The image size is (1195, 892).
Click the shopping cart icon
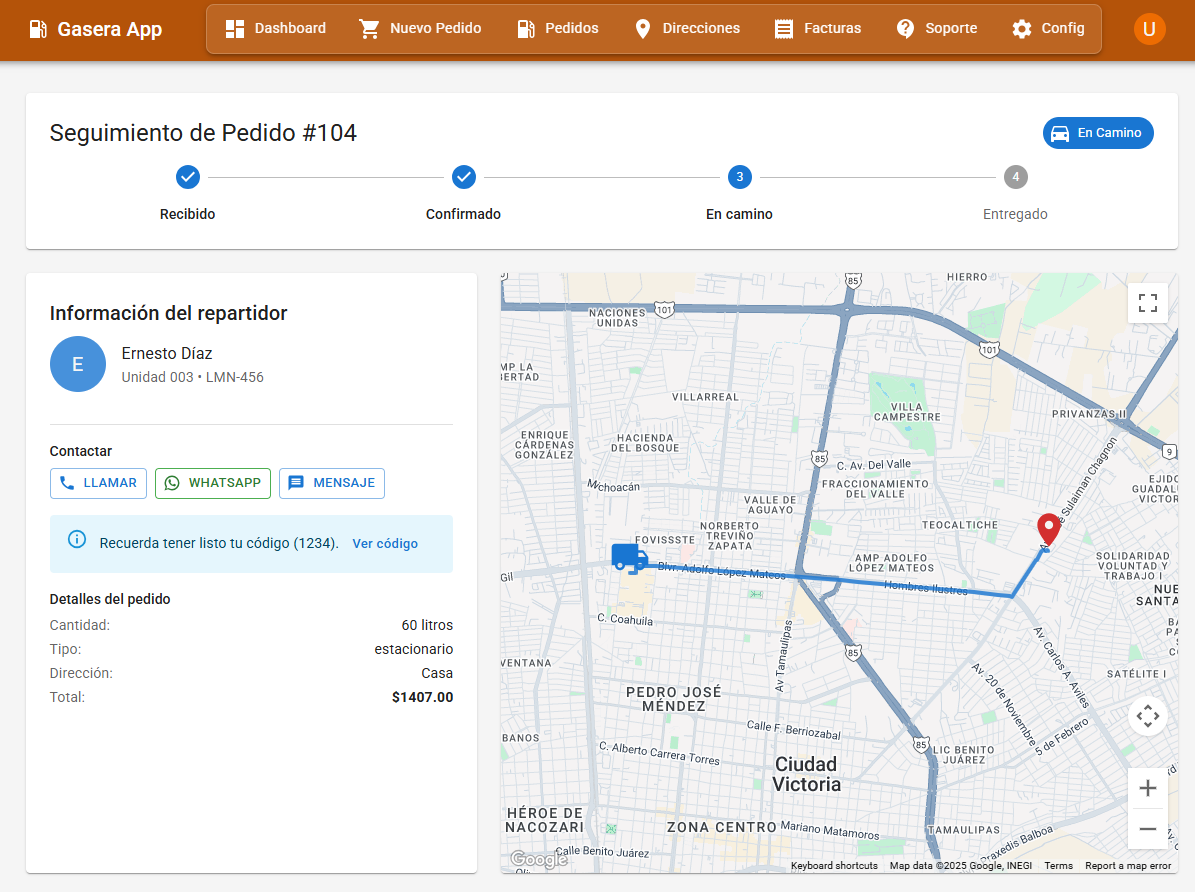click(370, 29)
